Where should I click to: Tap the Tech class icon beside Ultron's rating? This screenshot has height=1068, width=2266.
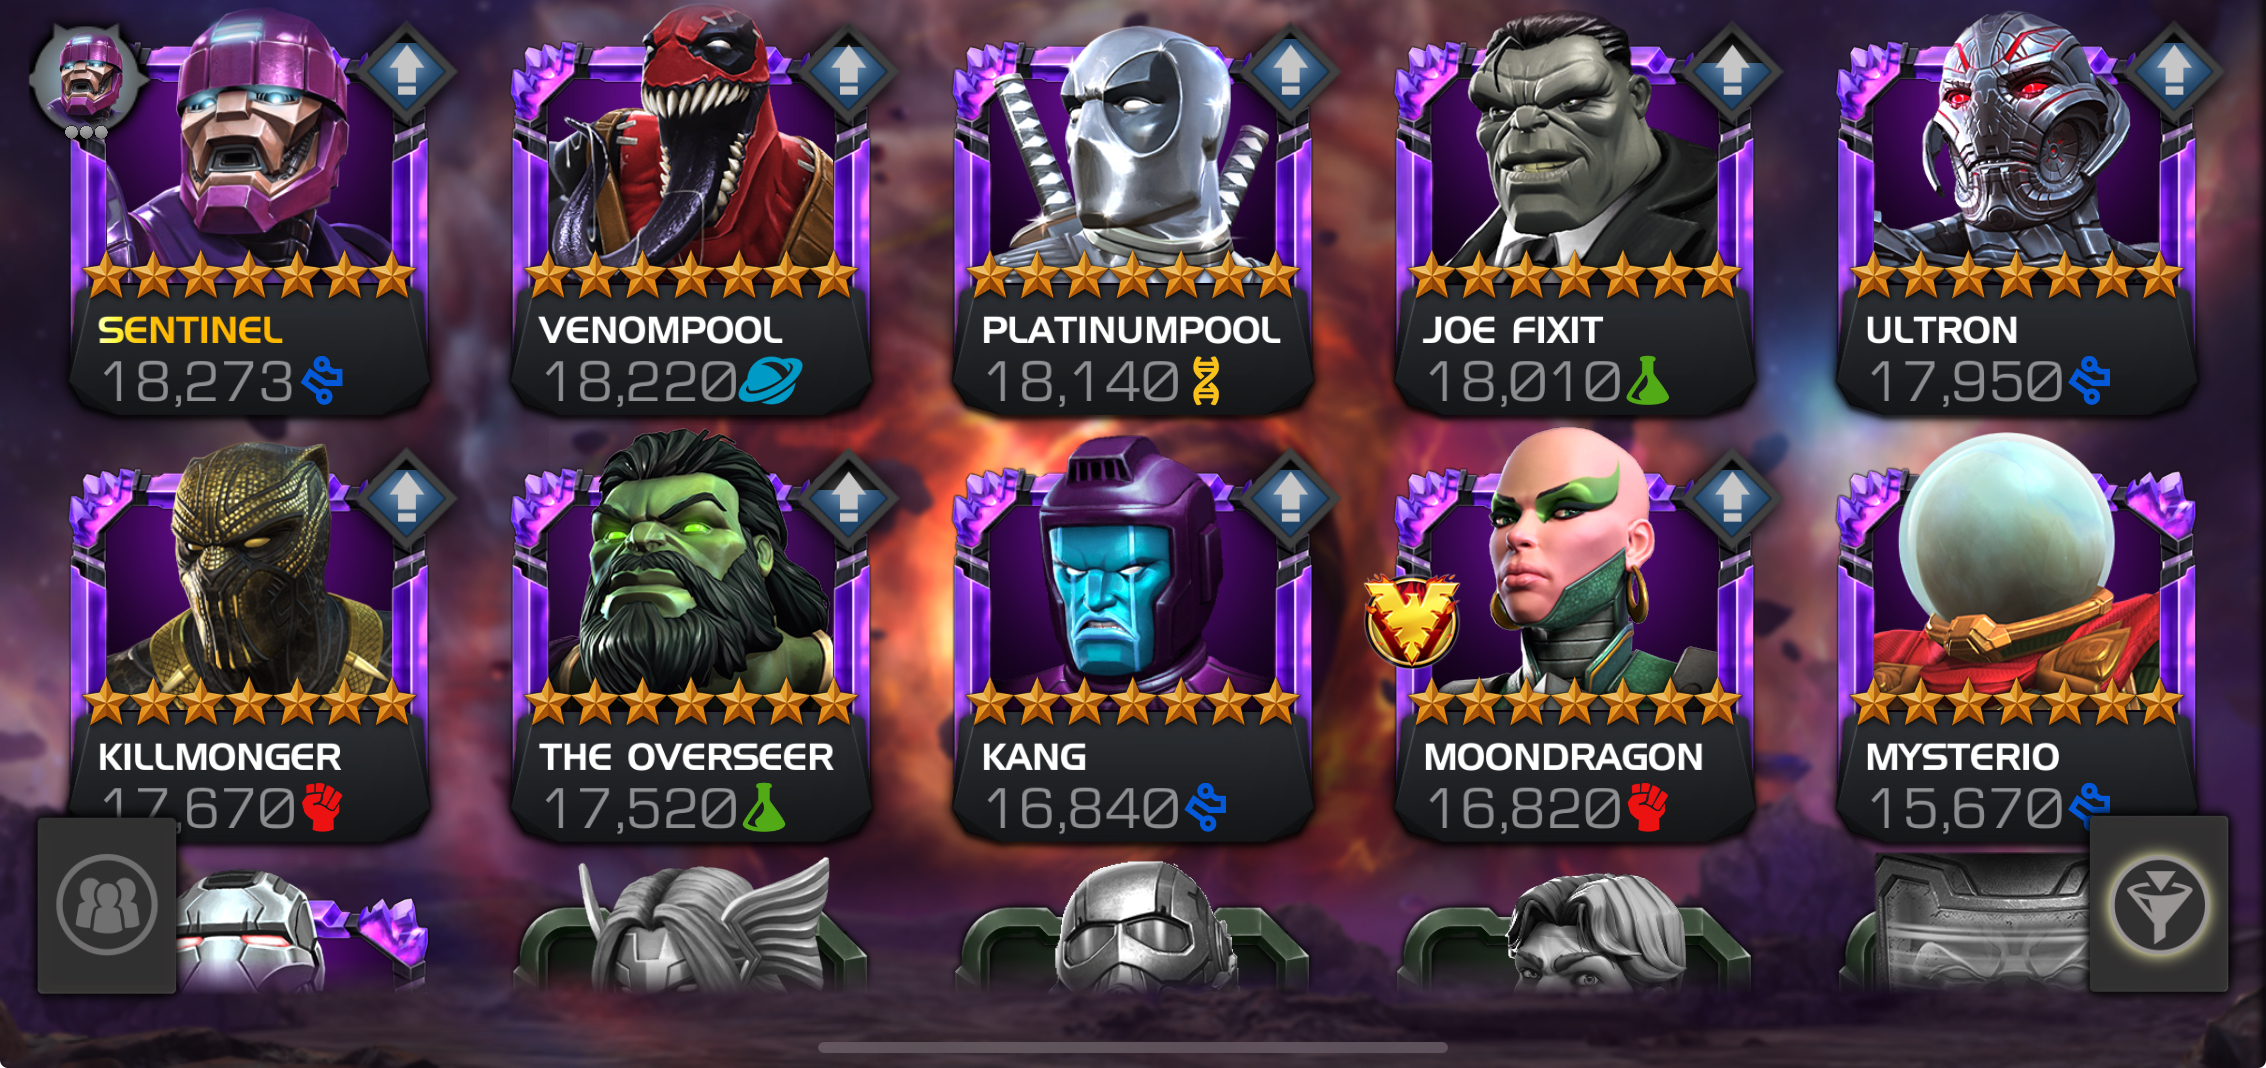[2089, 380]
